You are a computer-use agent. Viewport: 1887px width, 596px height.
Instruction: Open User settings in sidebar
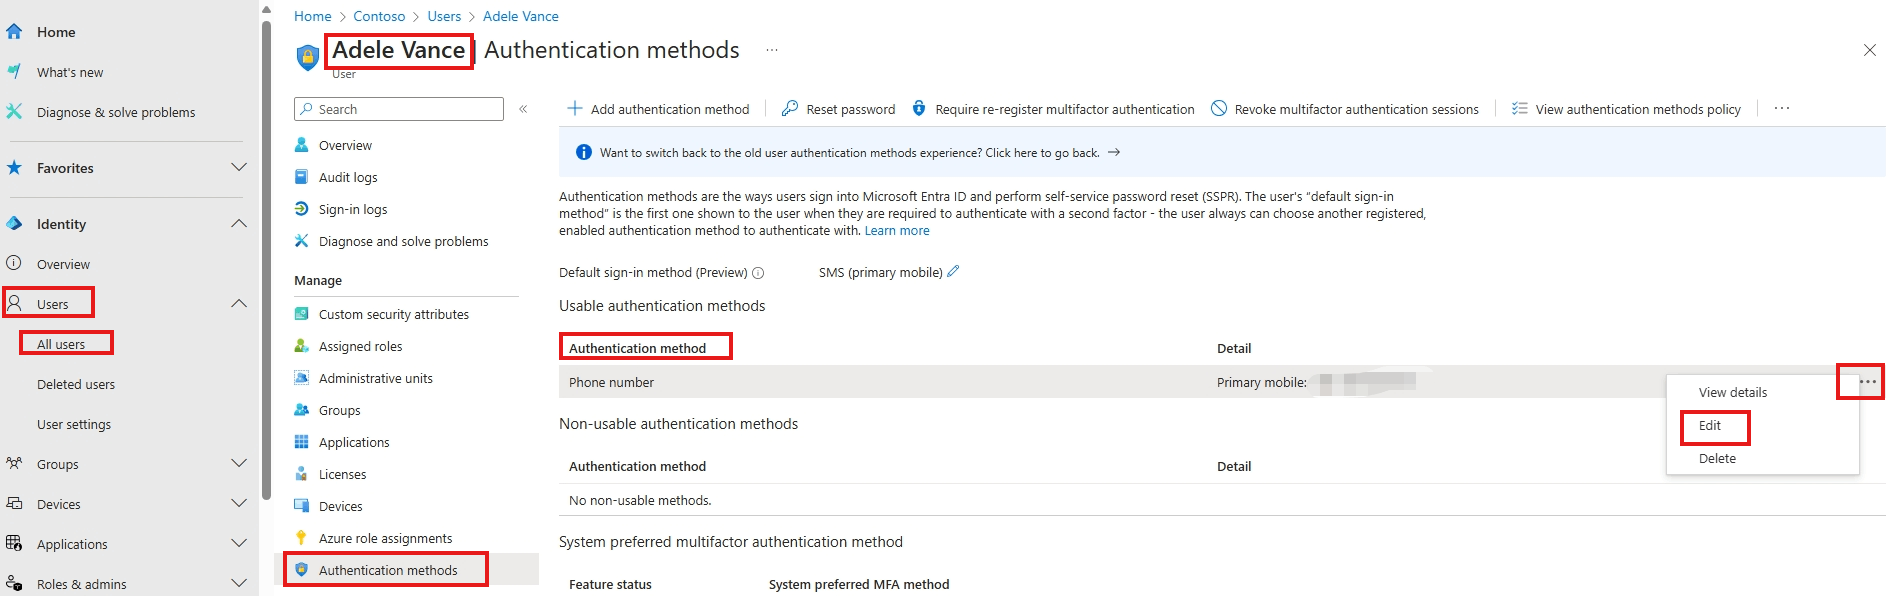pyautogui.click(x=74, y=424)
